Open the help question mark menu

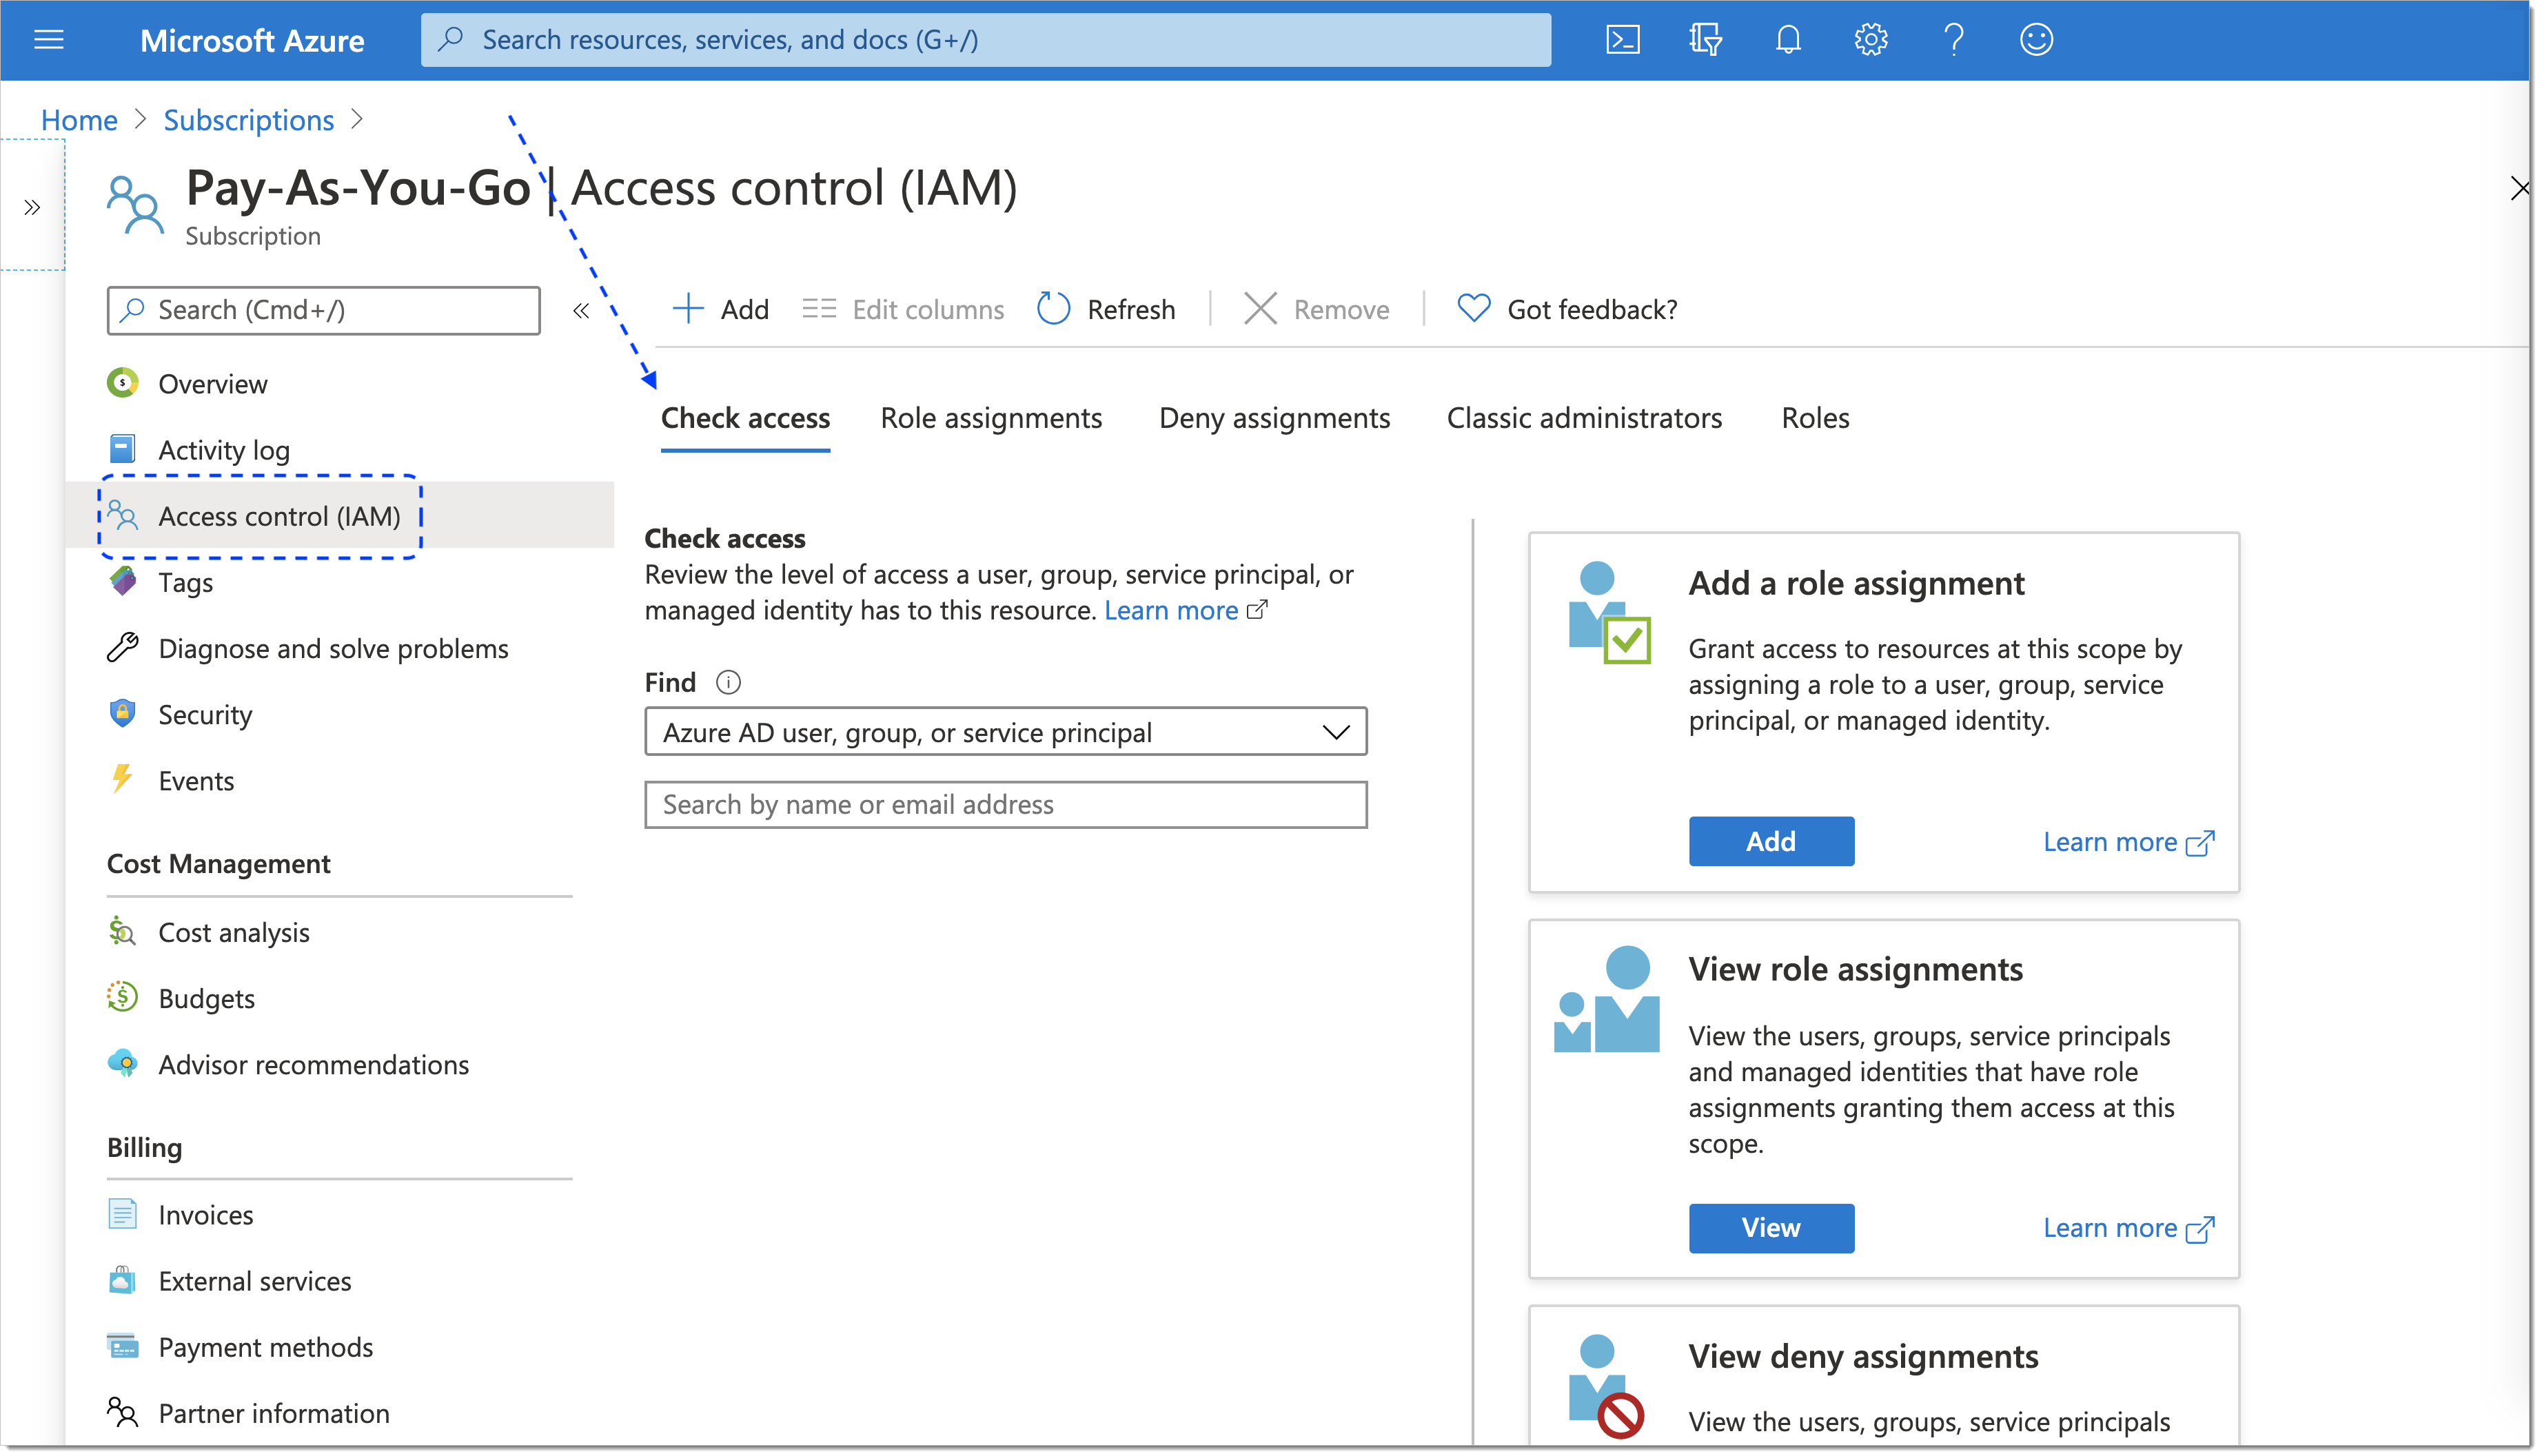1953,40
